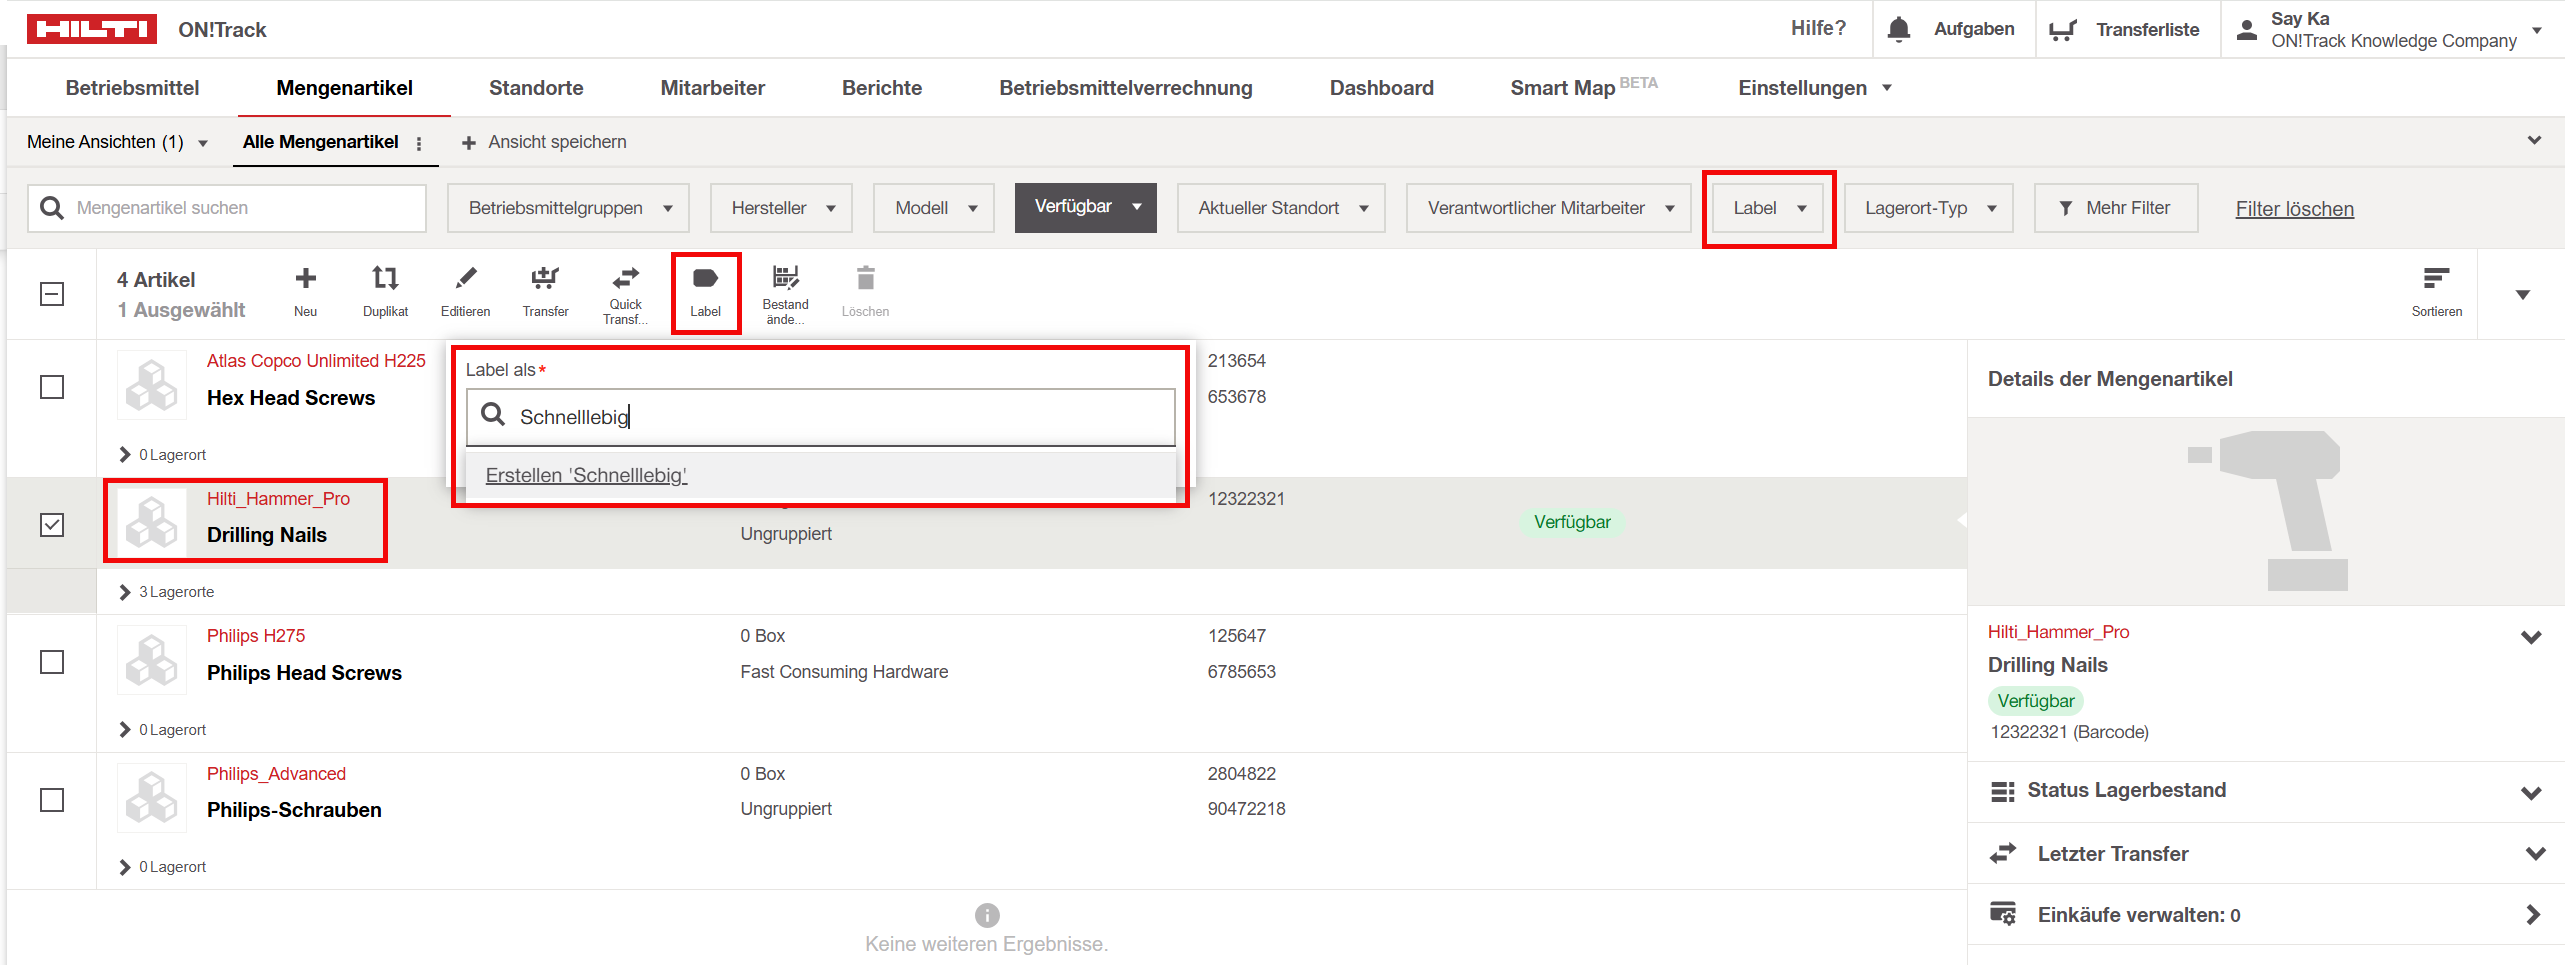
Task: Open the Philips_Advanced item link
Action: (x=276, y=774)
